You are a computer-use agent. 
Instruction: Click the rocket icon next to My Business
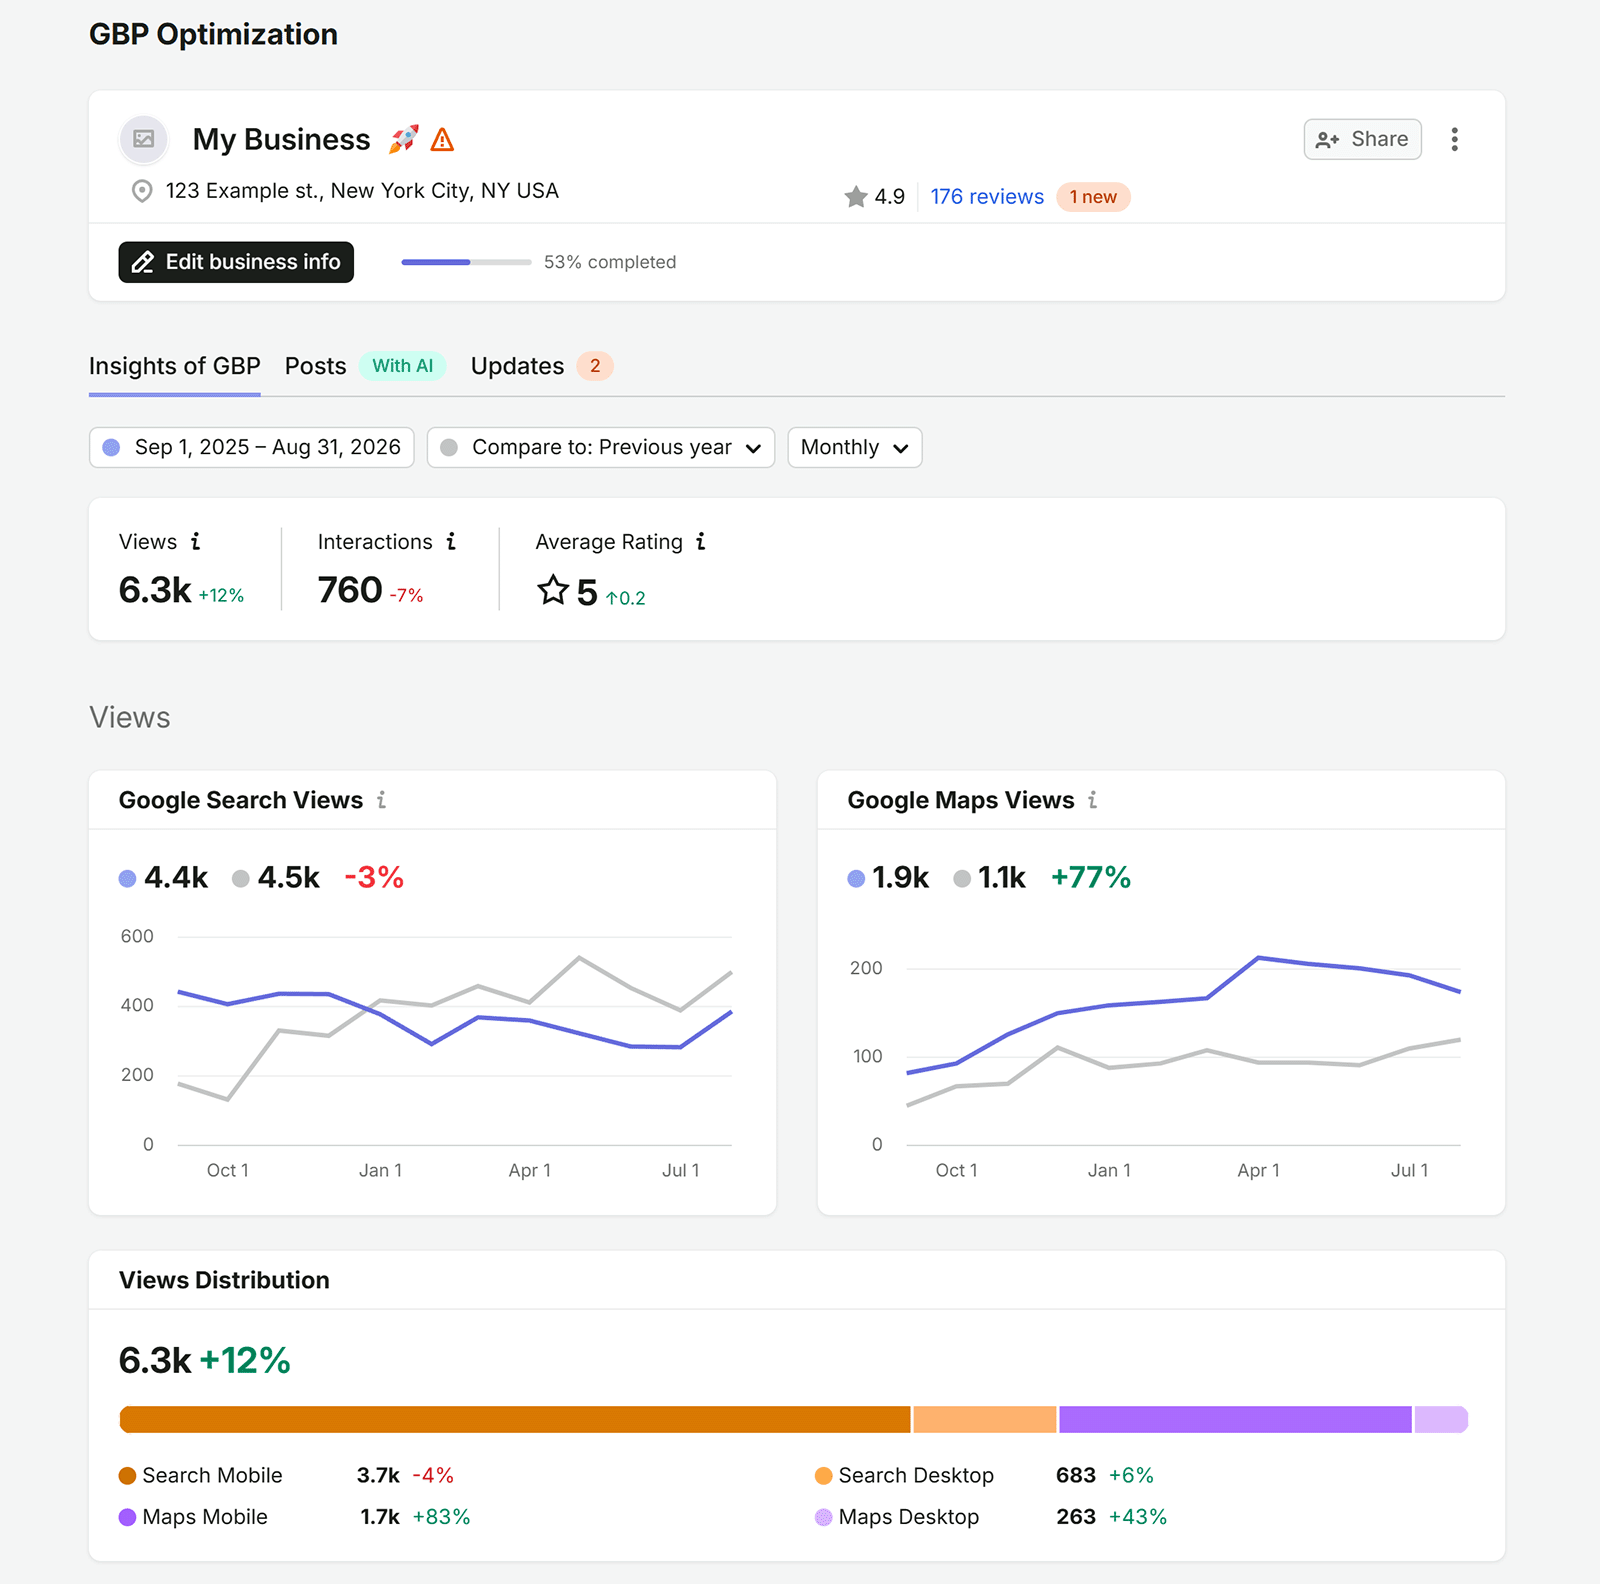(404, 139)
